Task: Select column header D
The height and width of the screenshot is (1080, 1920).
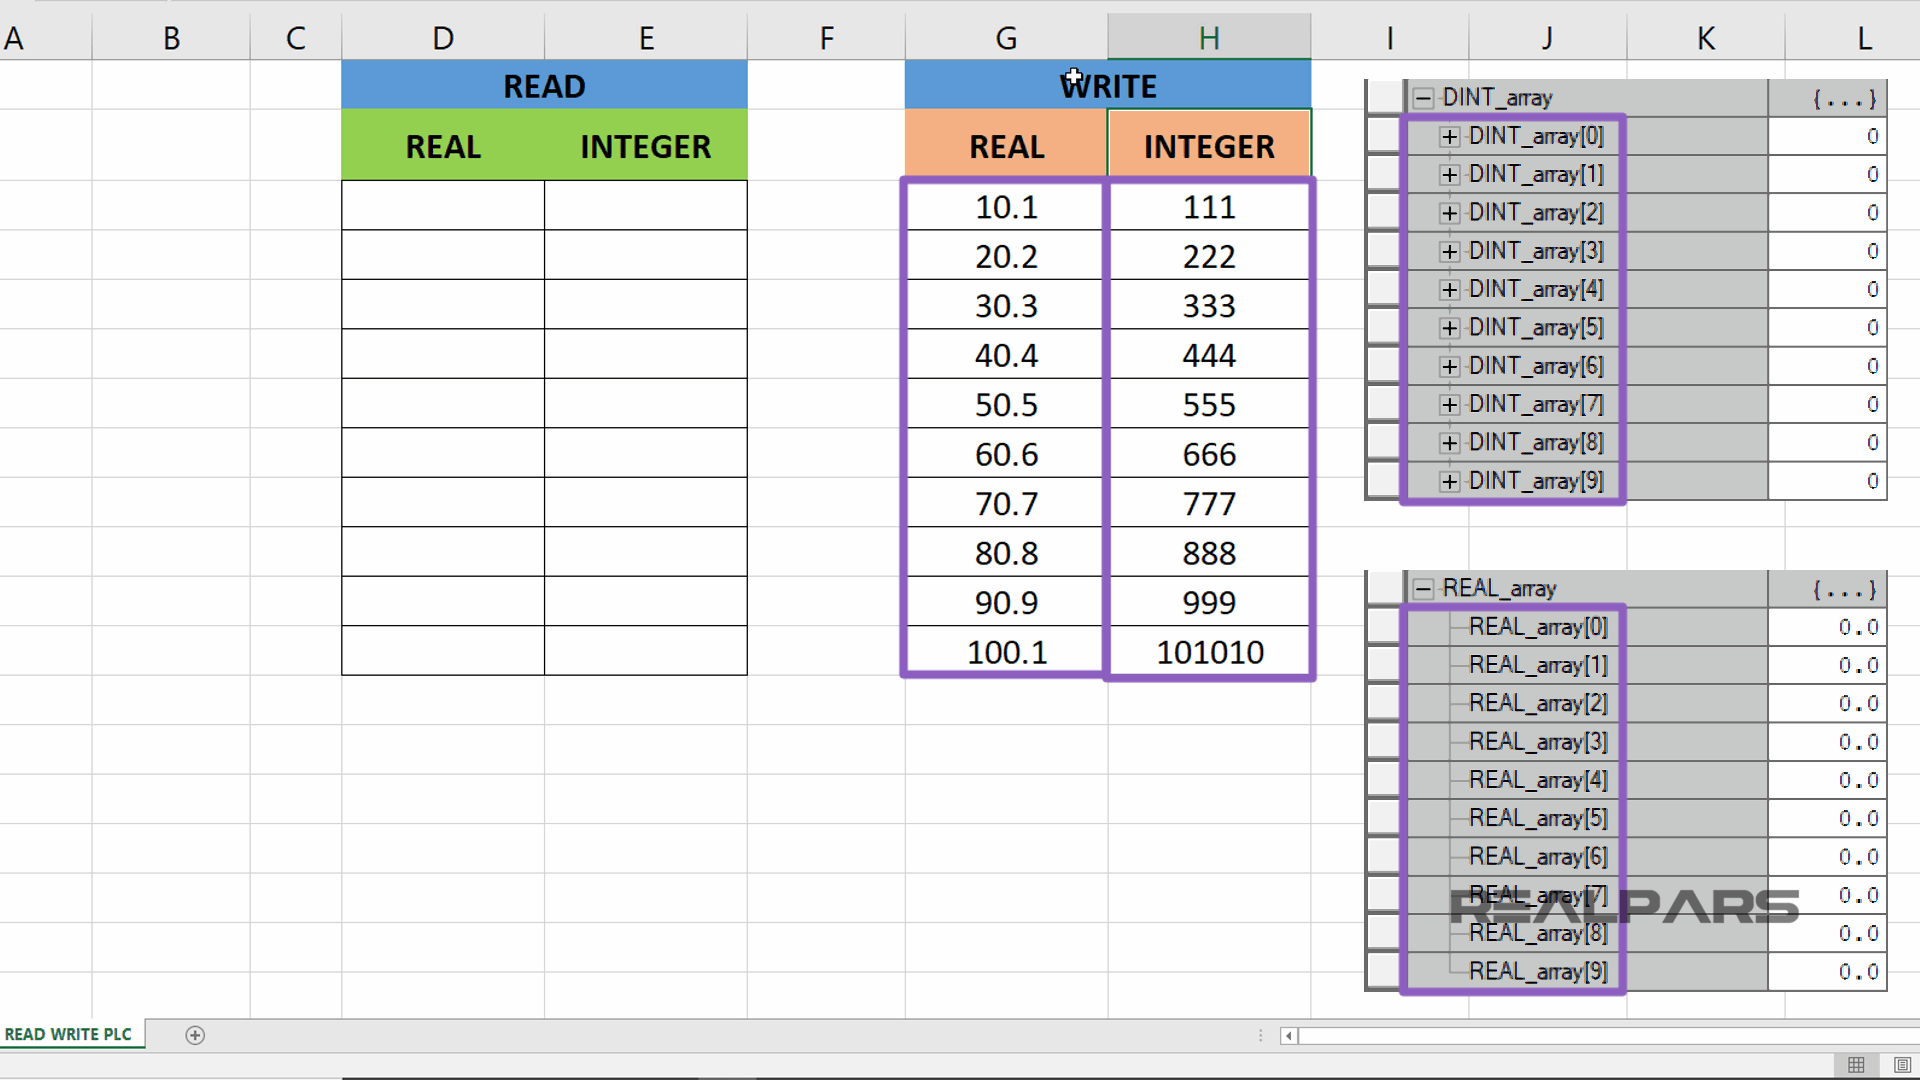Action: [x=443, y=37]
